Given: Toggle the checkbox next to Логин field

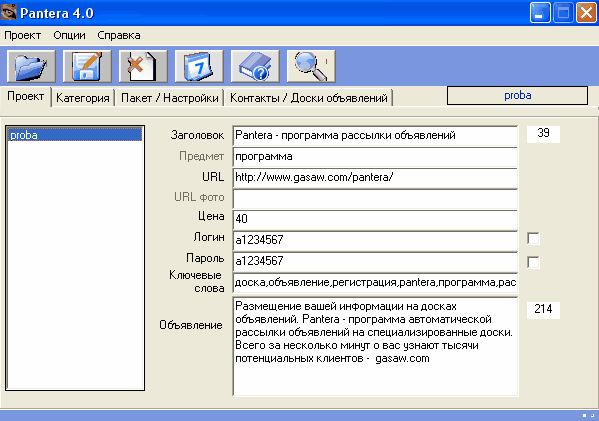Looking at the screenshot, I should click(533, 238).
